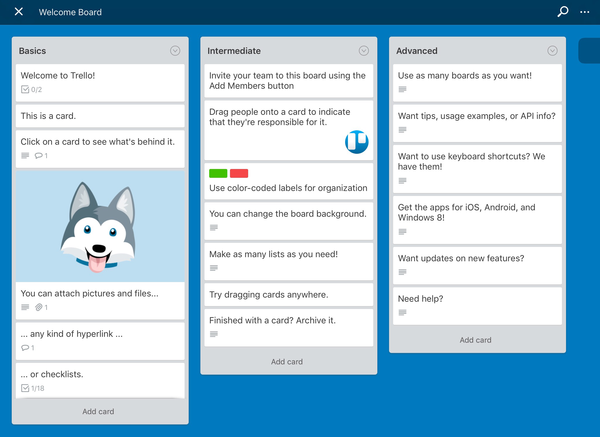Open 'Want updates on new features?' card

[478, 266]
